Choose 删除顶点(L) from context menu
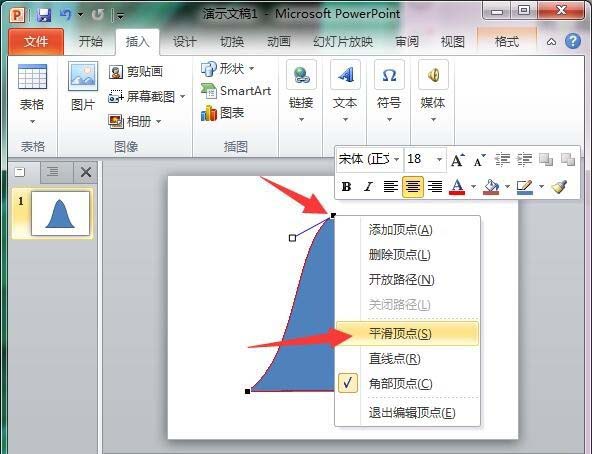The image size is (592, 454). click(408, 255)
